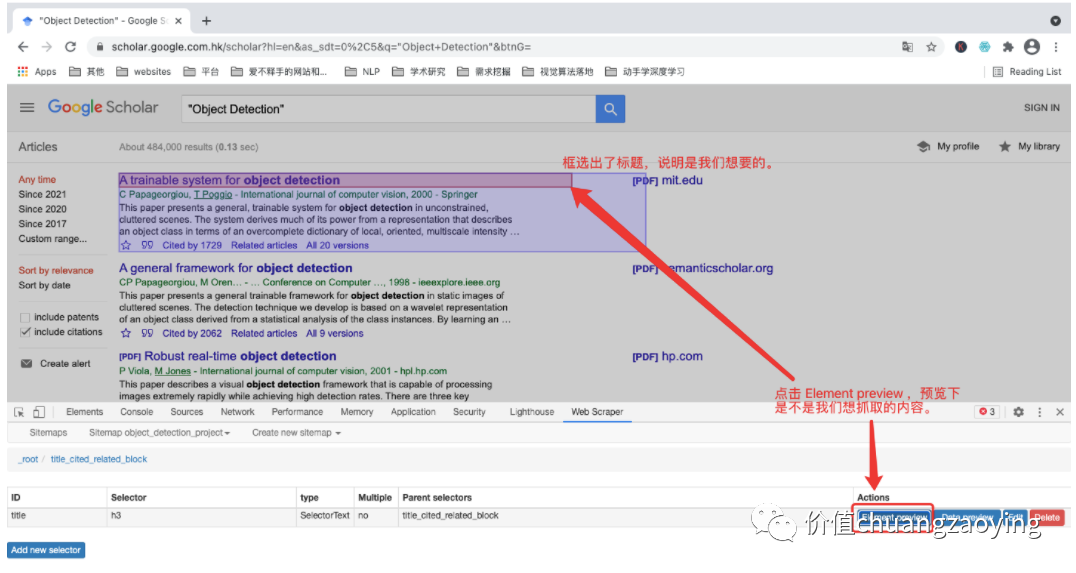The width and height of the screenshot is (1076, 573).
Task: Open the extensions puzzle icon
Action: pos(1007,47)
